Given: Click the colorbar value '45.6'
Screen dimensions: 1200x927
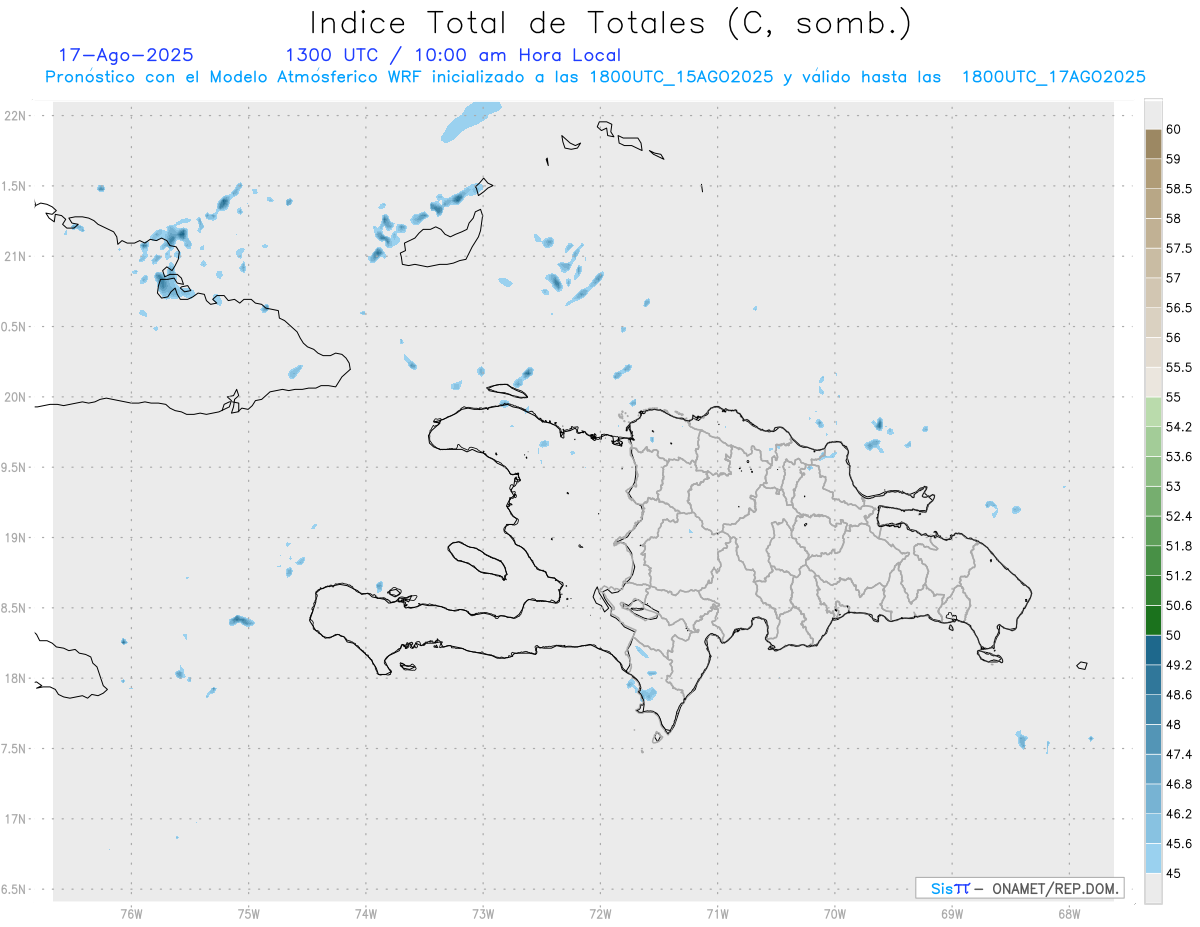Looking at the screenshot, I should pyautogui.click(x=1179, y=844).
